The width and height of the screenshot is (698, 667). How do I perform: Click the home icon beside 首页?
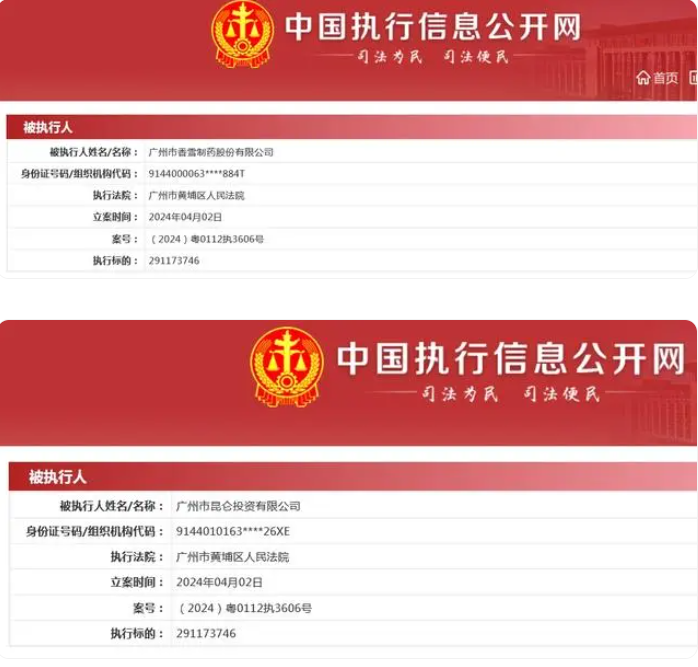[x=643, y=78]
